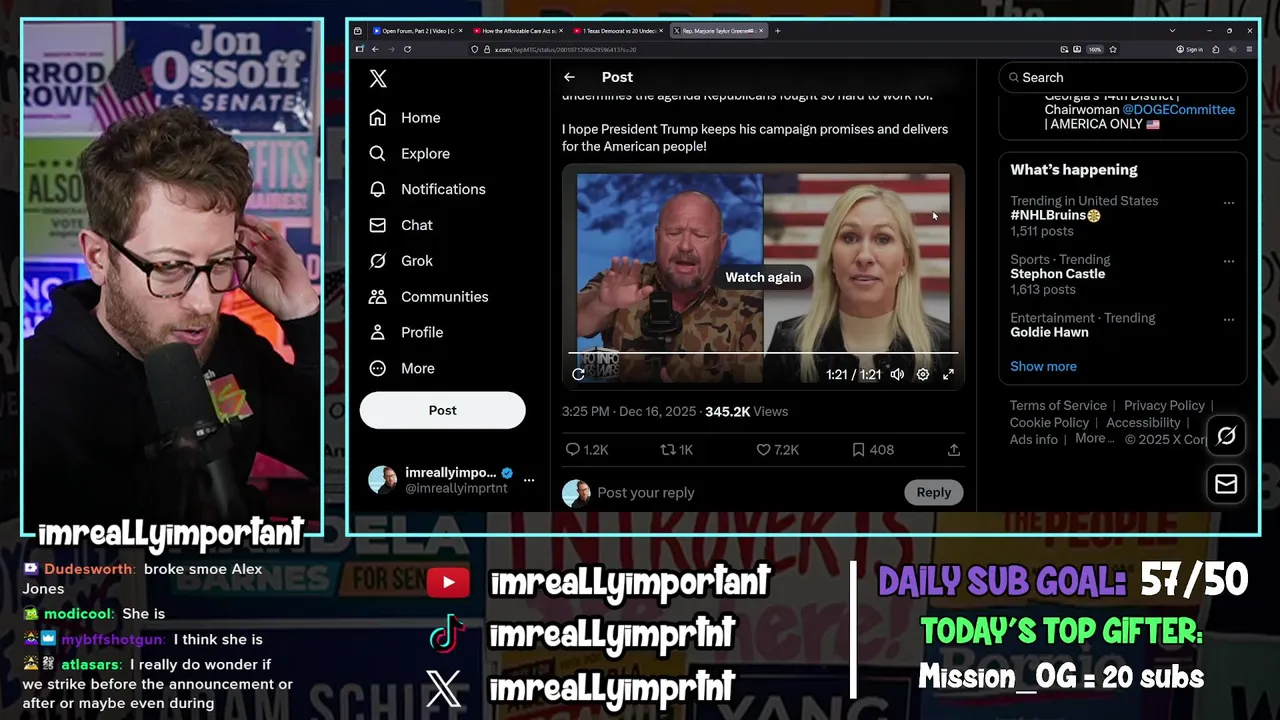1280x720 pixels.
Task: Open the Explore page
Action: (409, 153)
